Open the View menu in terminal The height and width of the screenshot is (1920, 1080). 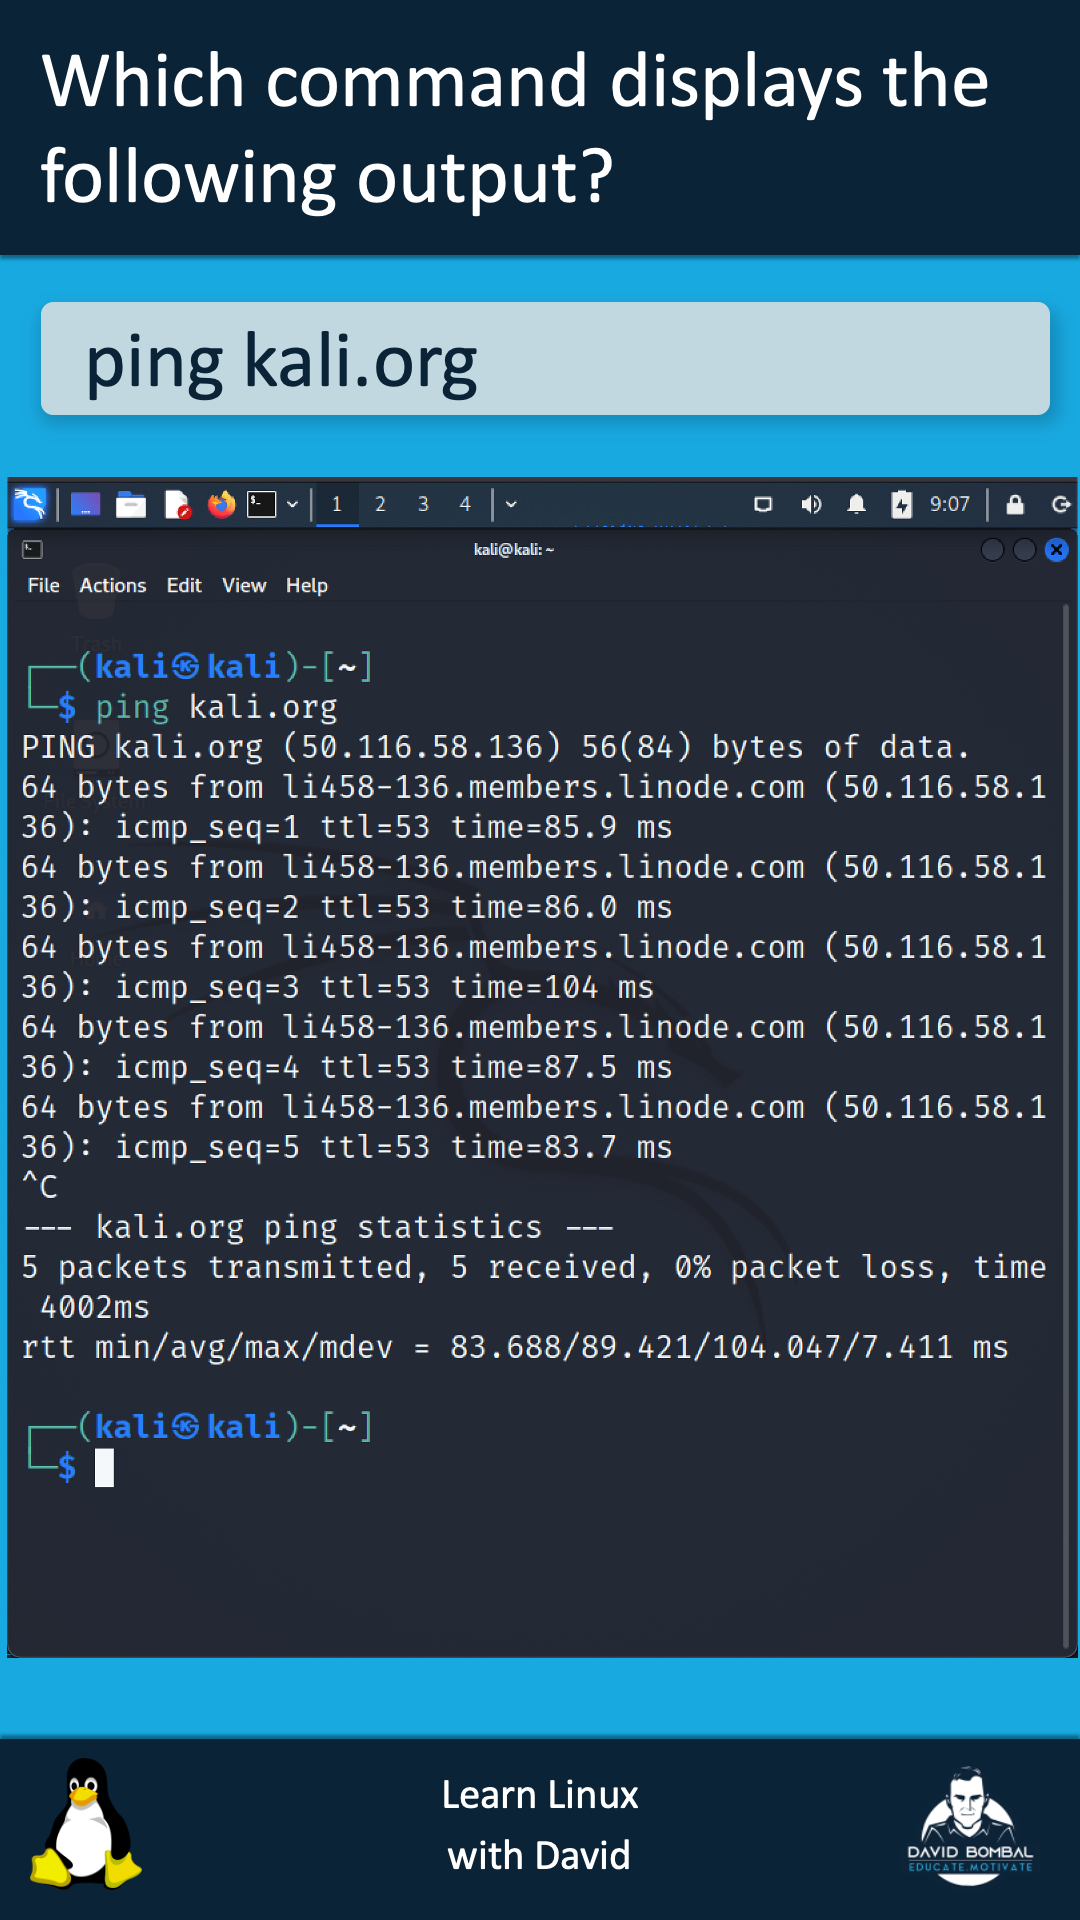point(244,586)
